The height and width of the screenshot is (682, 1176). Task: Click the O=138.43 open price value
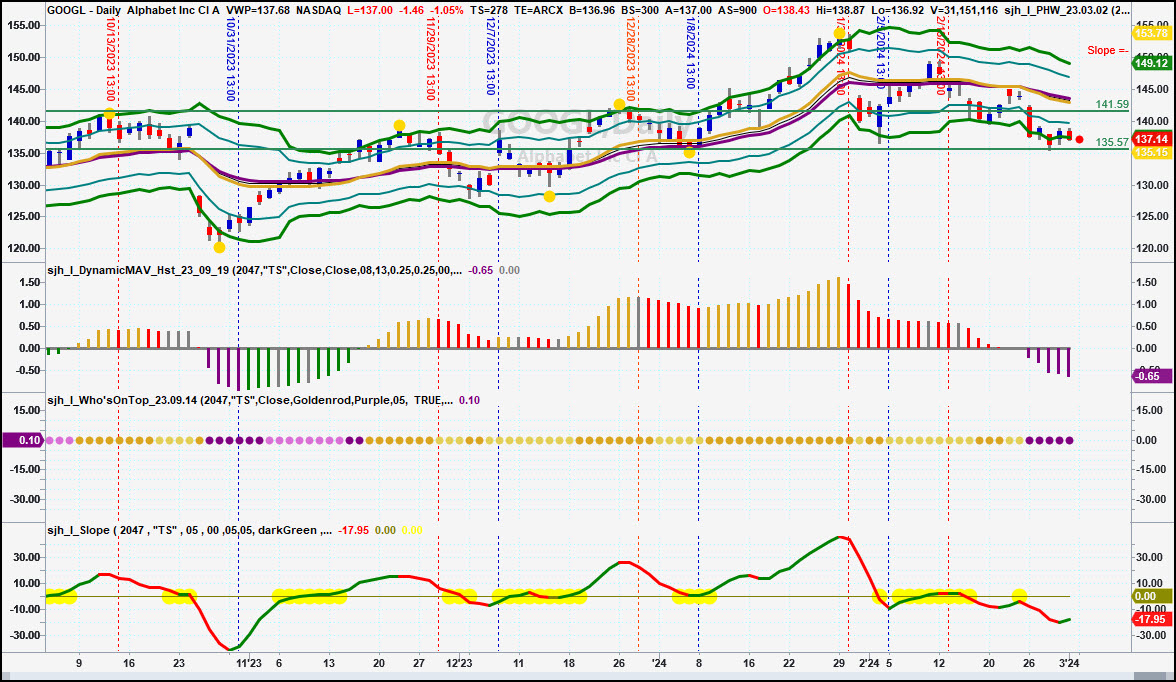[786, 11]
